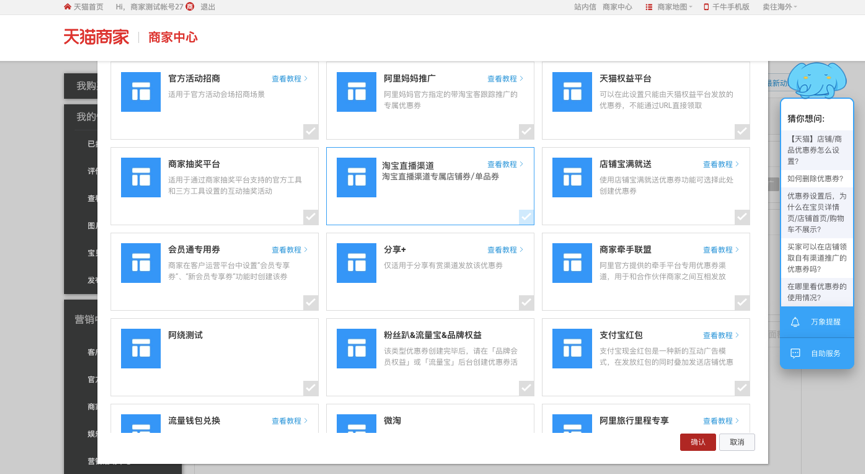Open 万象提醒 in assistant panel
The image size is (865, 474).
(817, 322)
